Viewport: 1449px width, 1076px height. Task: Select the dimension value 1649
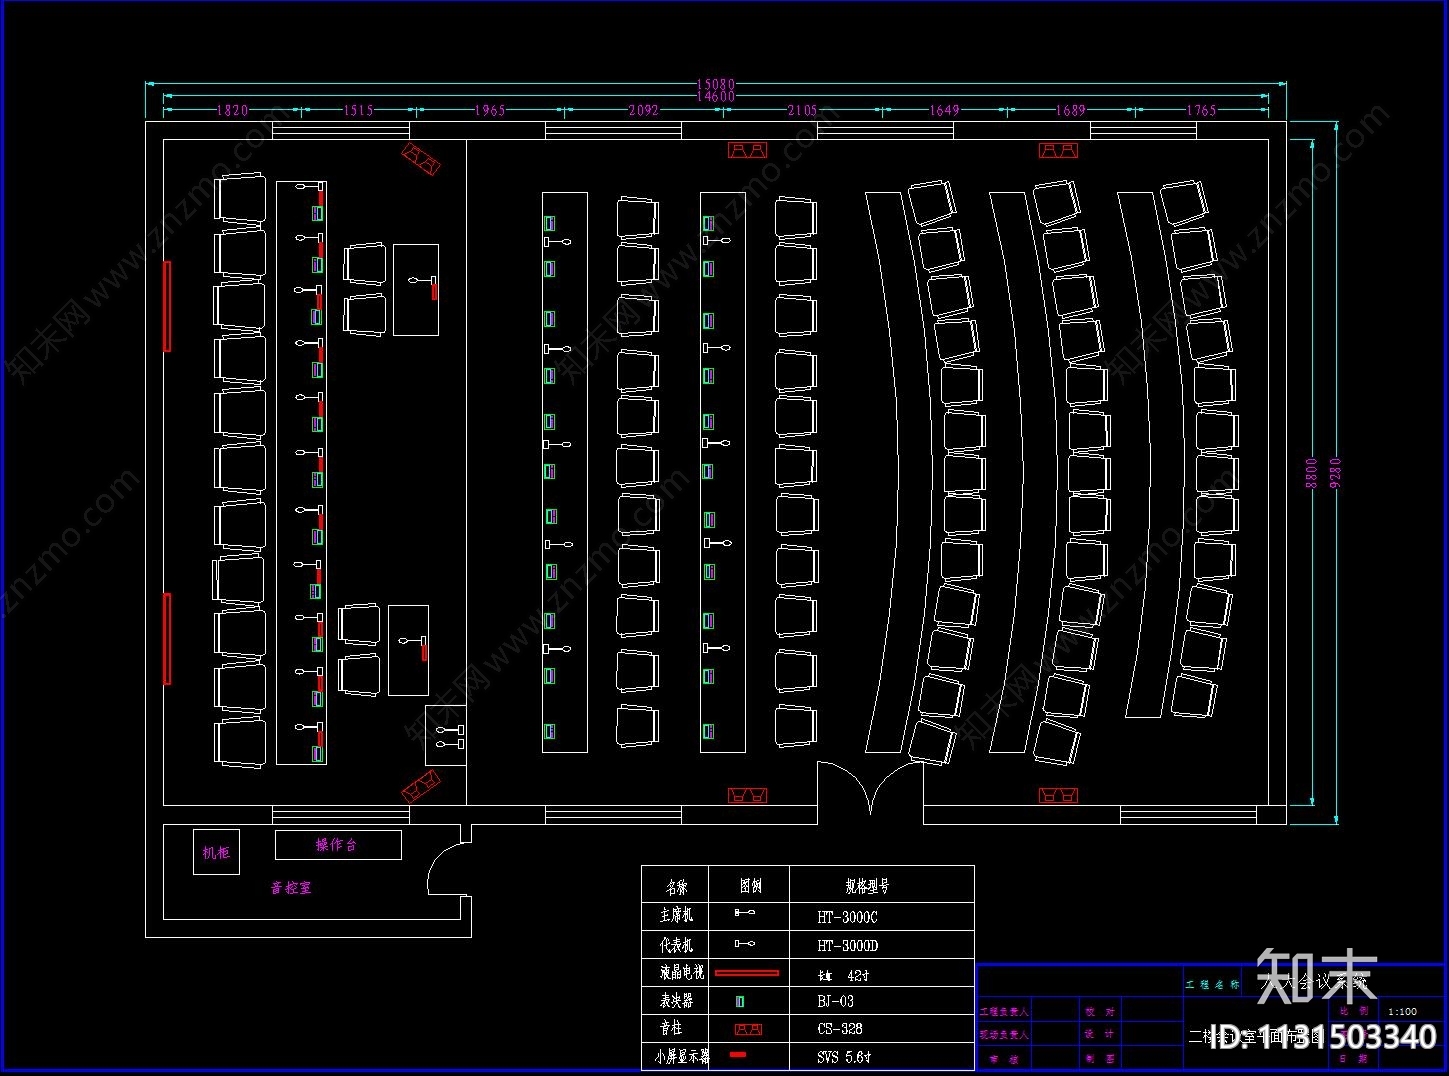(944, 110)
